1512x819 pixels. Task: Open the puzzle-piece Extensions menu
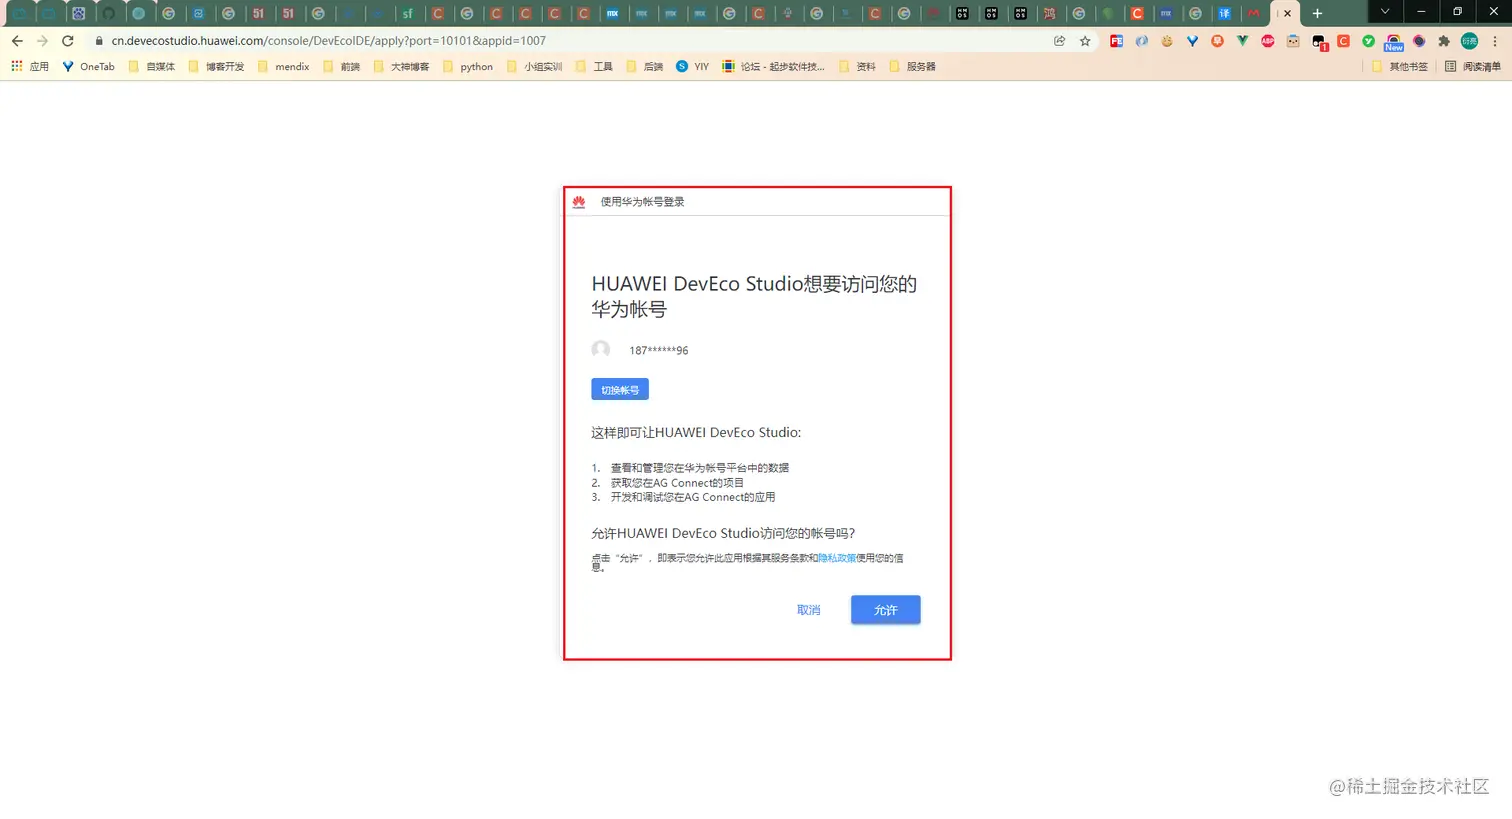(x=1444, y=41)
